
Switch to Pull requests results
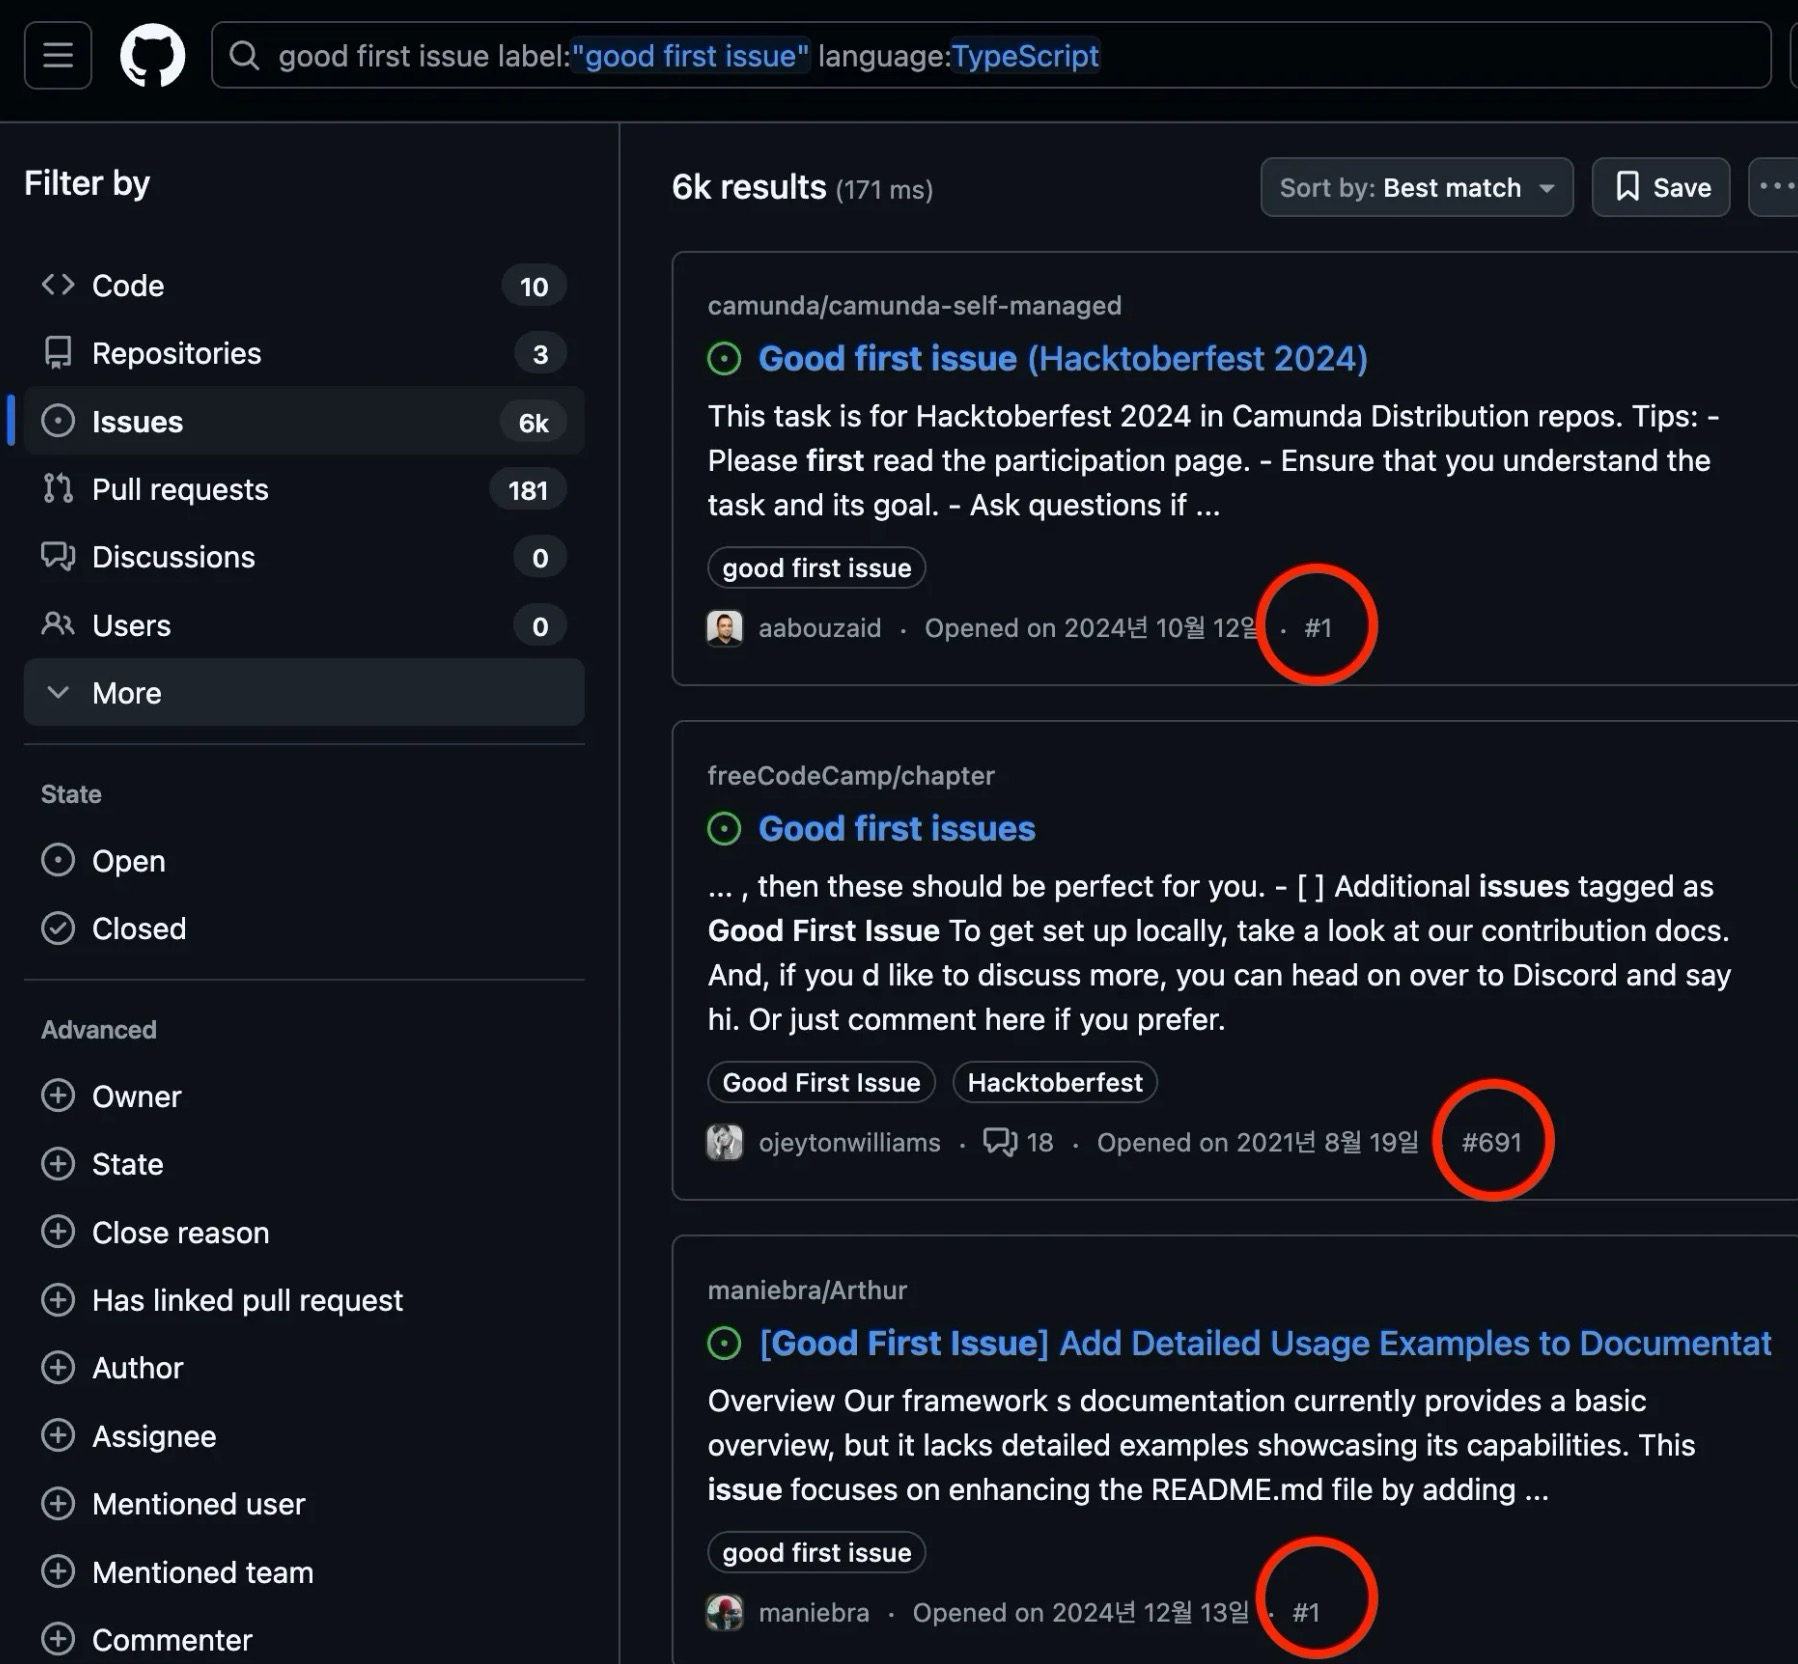tap(304, 489)
